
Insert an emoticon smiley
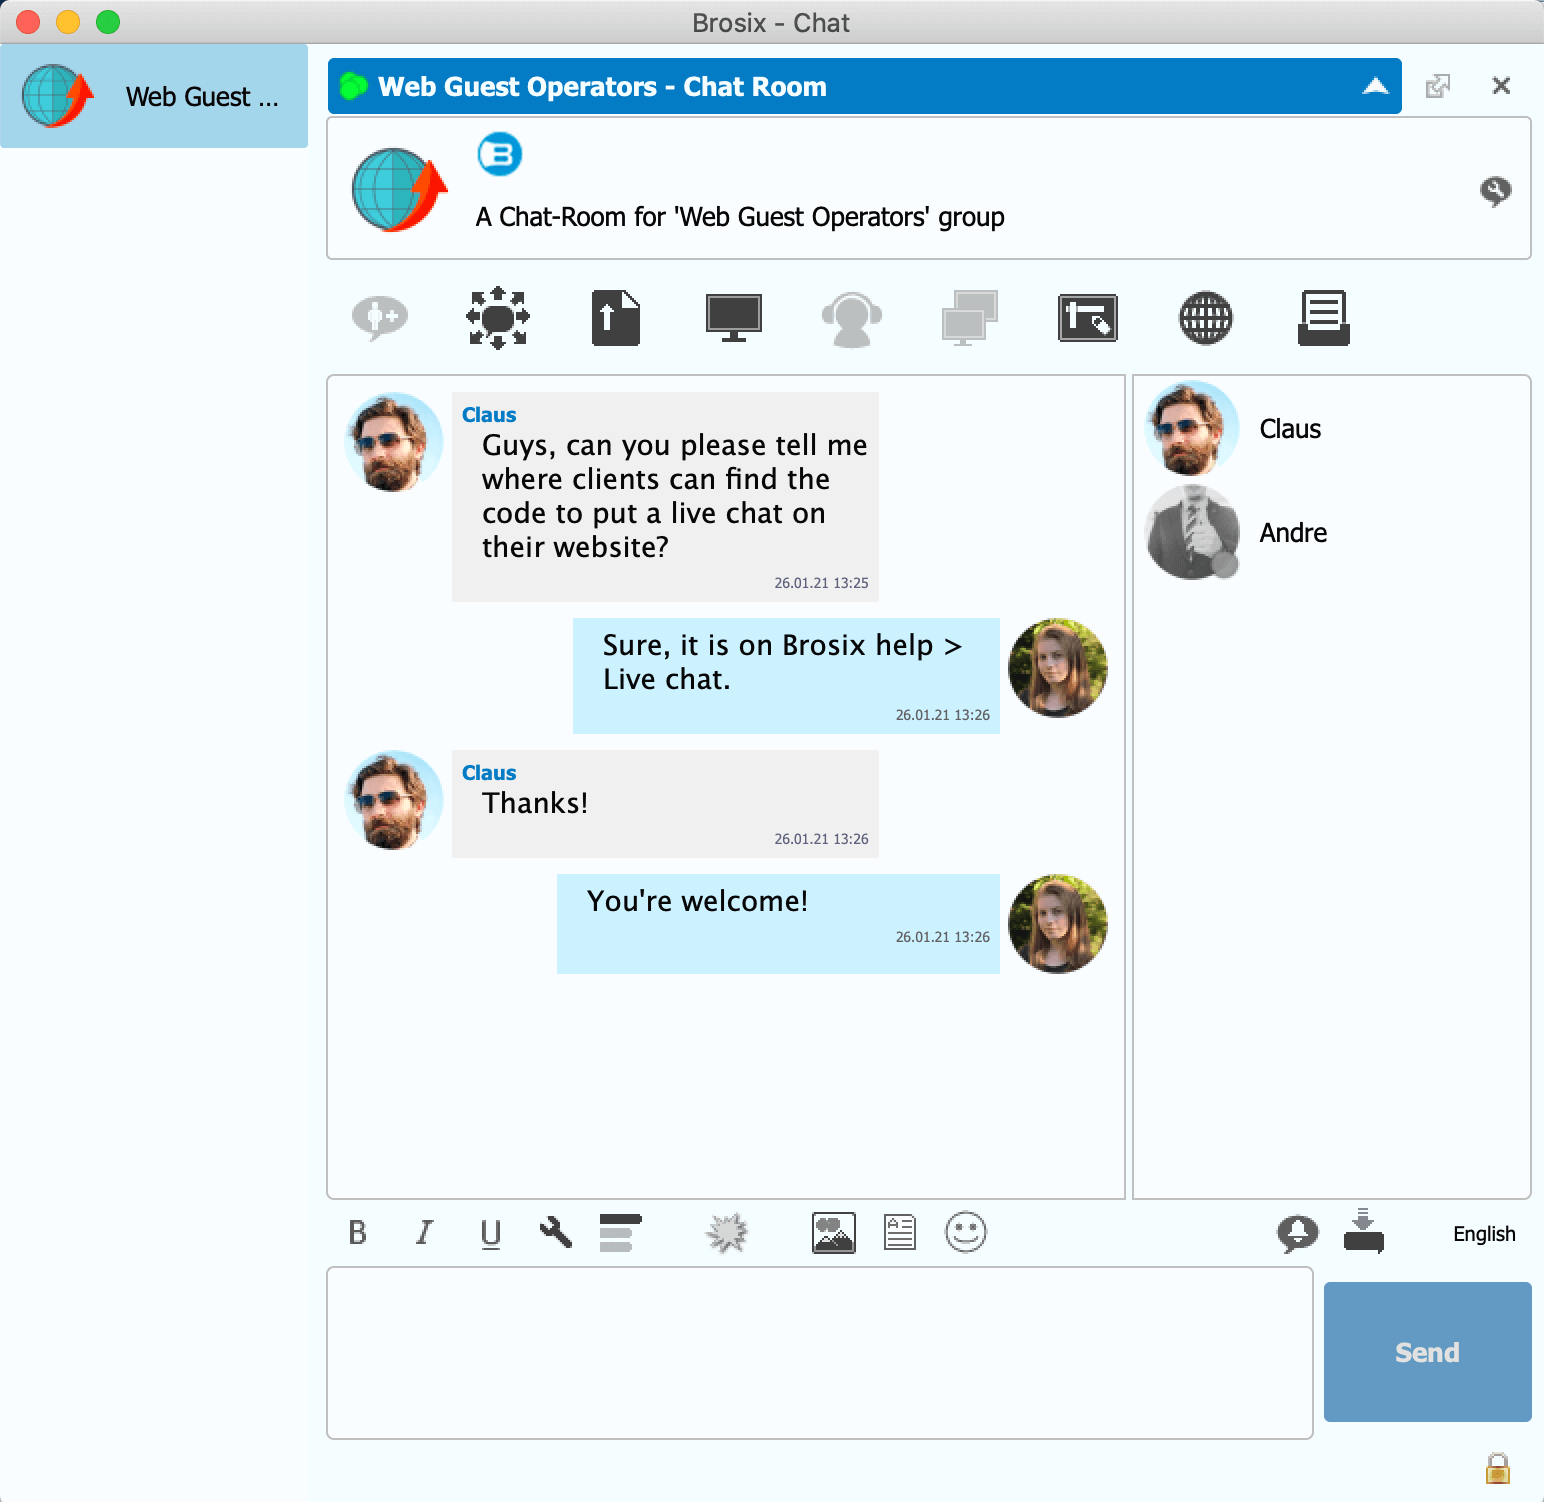pyautogui.click(x=965, y=1232)
